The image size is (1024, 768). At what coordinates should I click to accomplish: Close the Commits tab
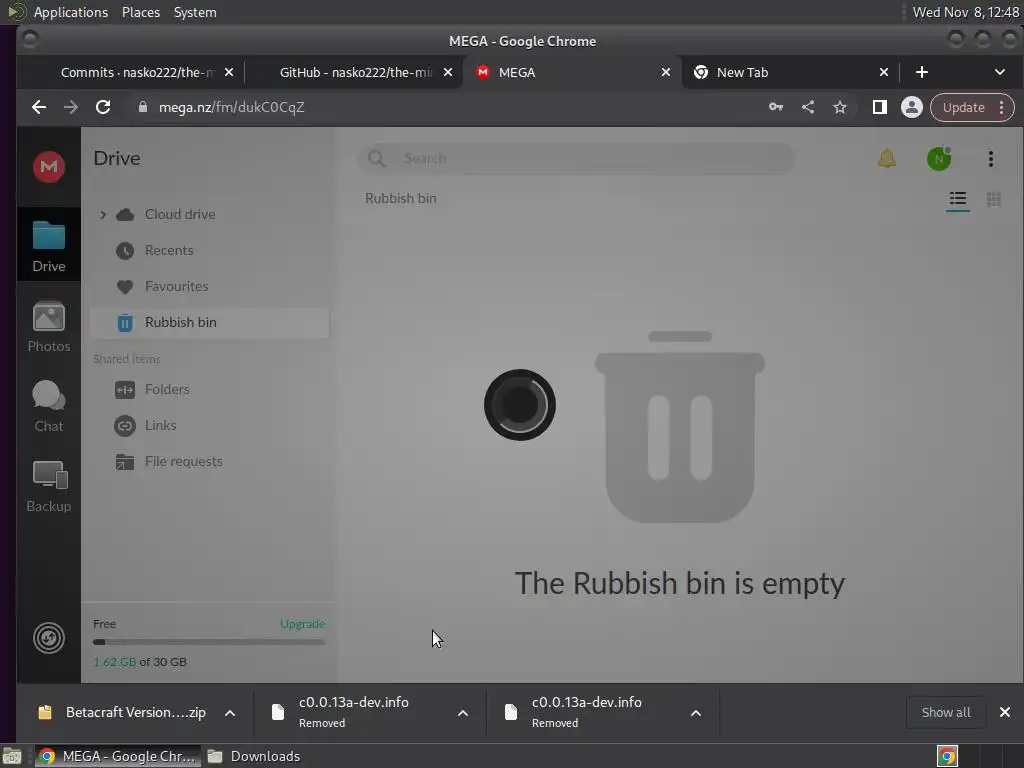[x=229, y=72]
